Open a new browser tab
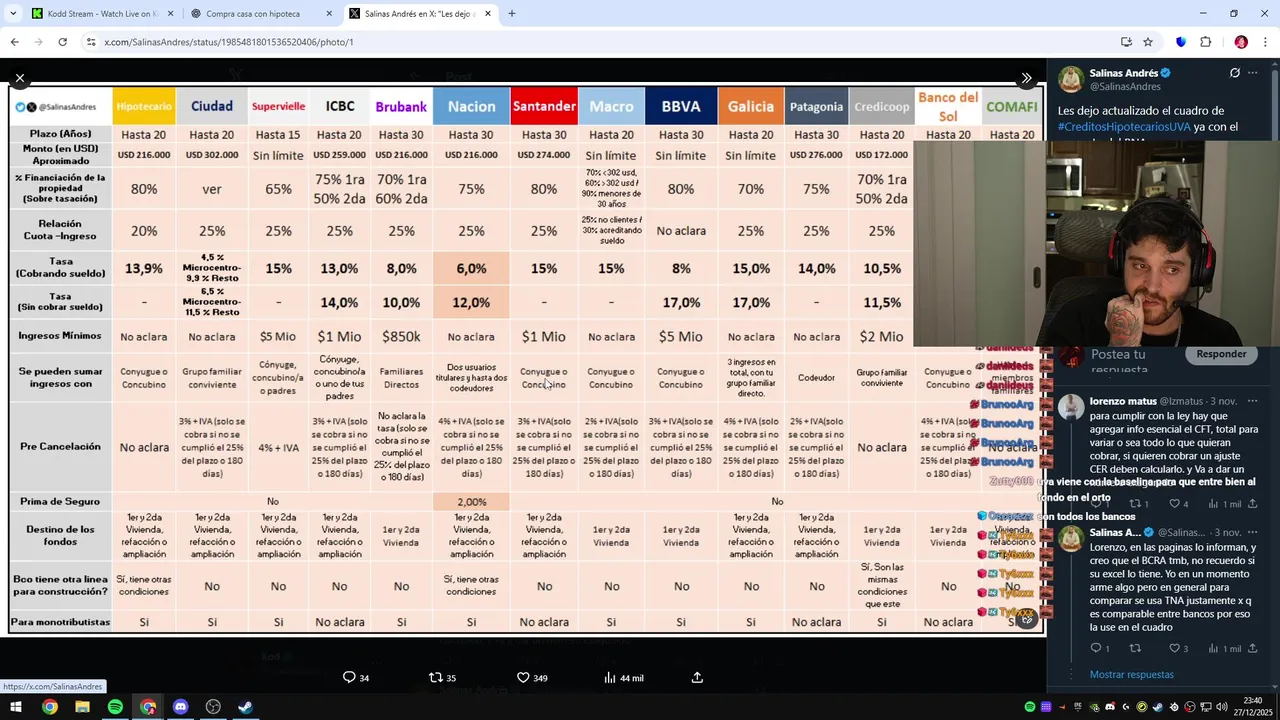1280x720 pixels. [512, 14]
